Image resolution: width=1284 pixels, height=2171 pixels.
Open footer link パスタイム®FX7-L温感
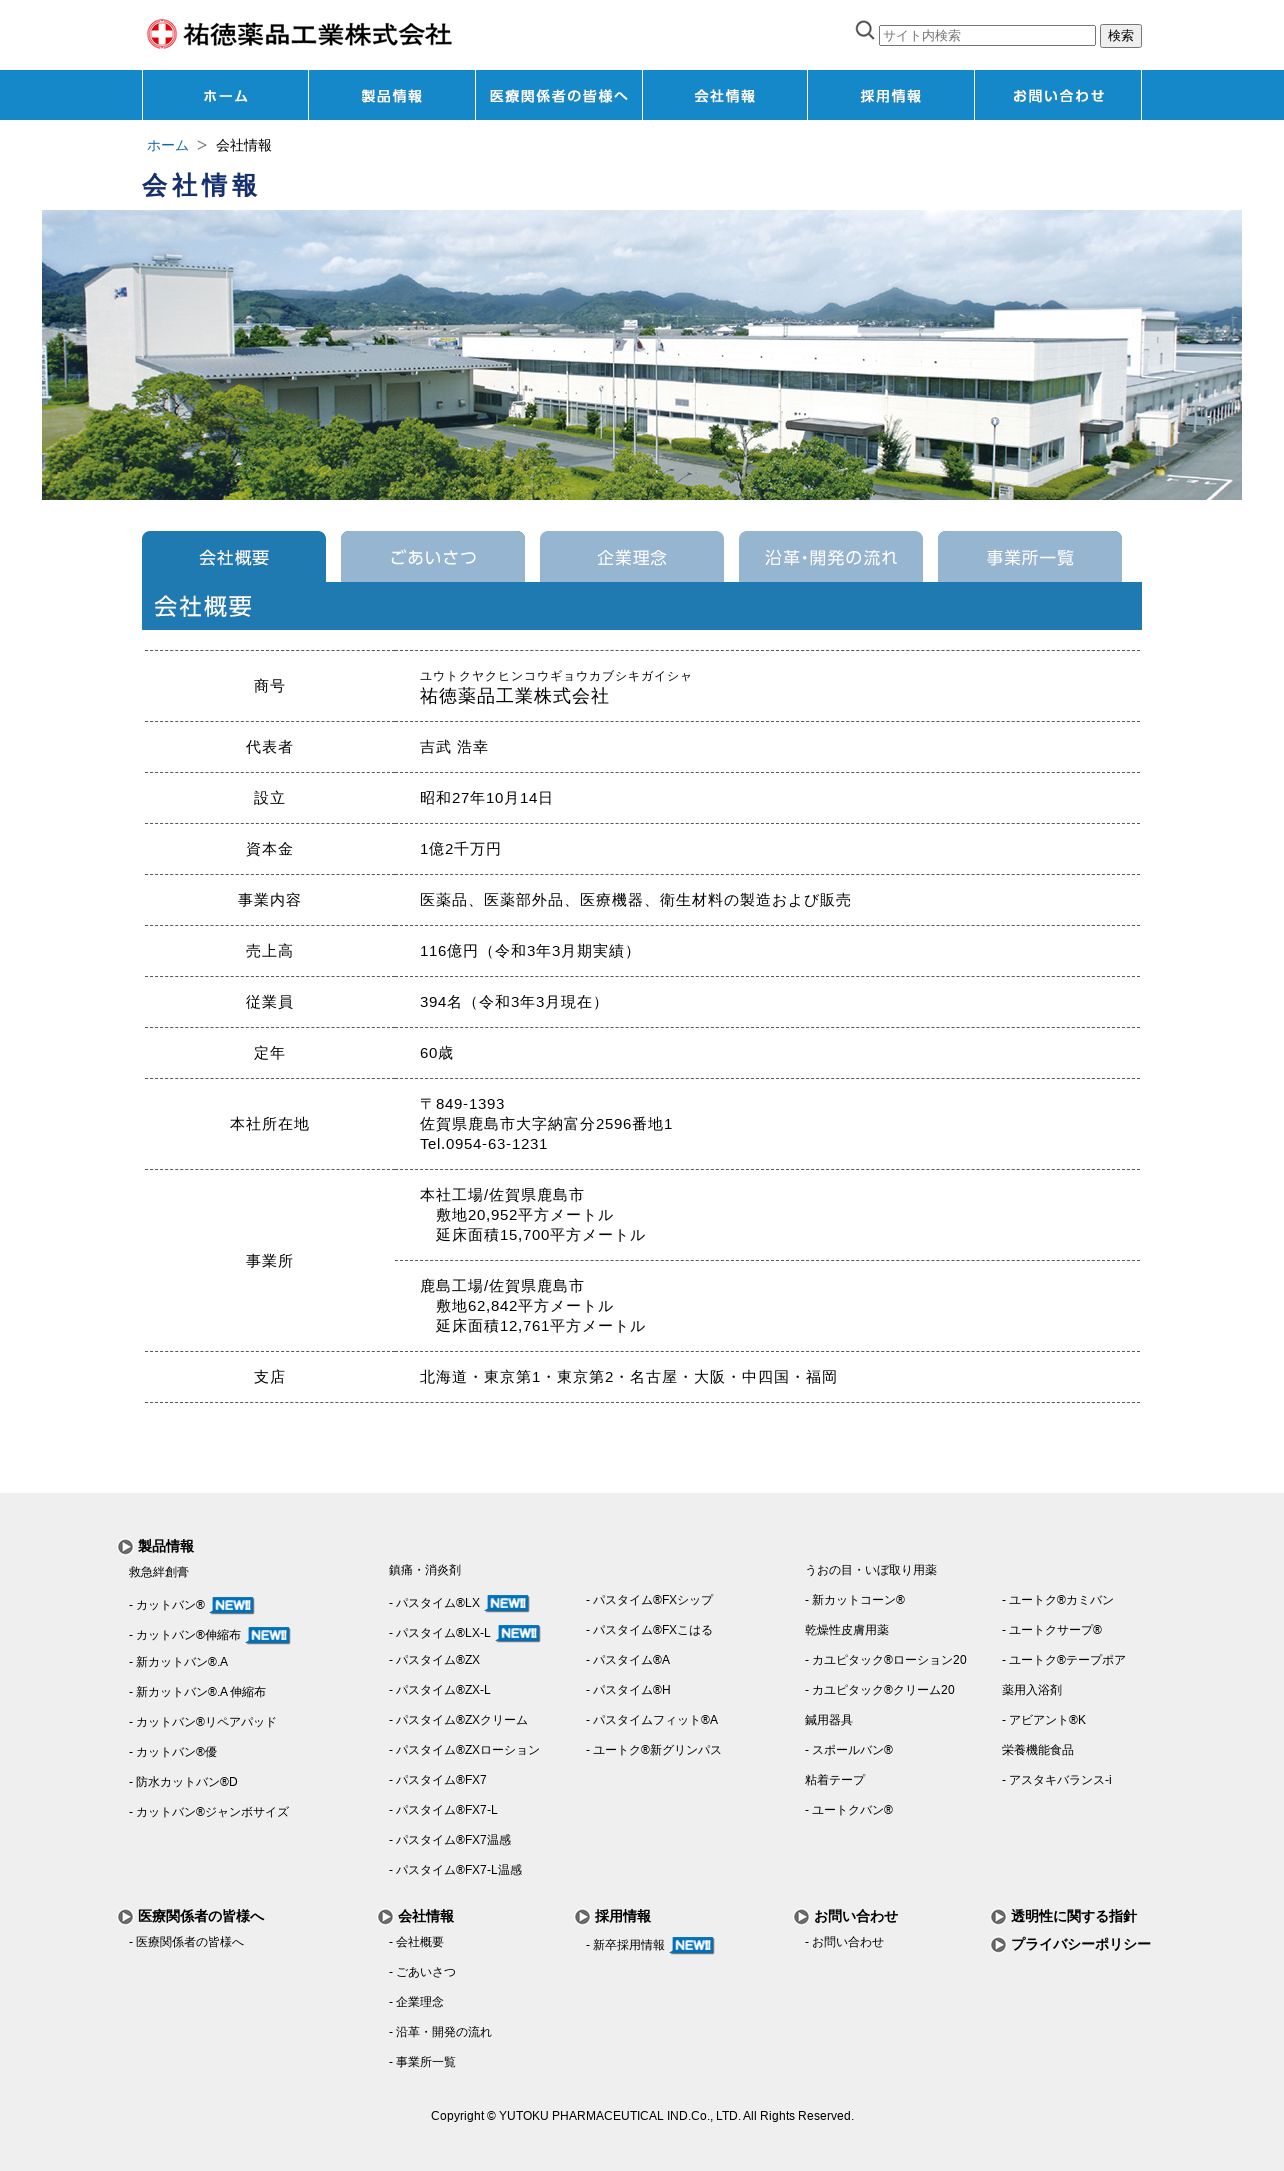(x=456, y=1870)
